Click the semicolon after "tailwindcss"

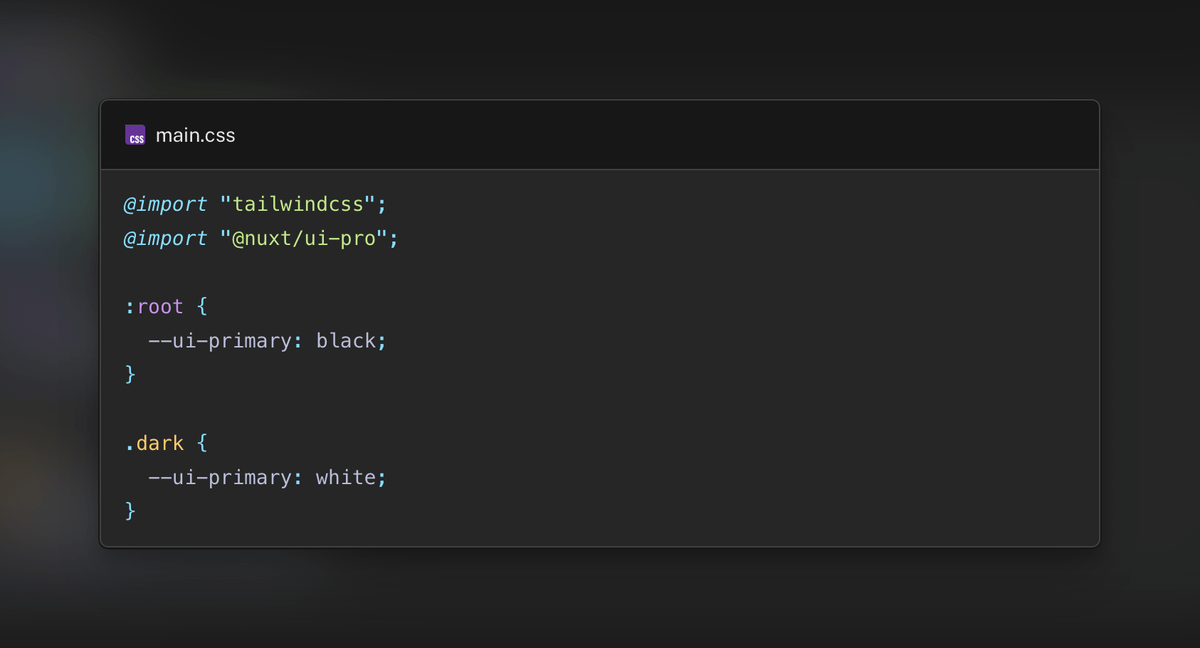tap(381, 205)
